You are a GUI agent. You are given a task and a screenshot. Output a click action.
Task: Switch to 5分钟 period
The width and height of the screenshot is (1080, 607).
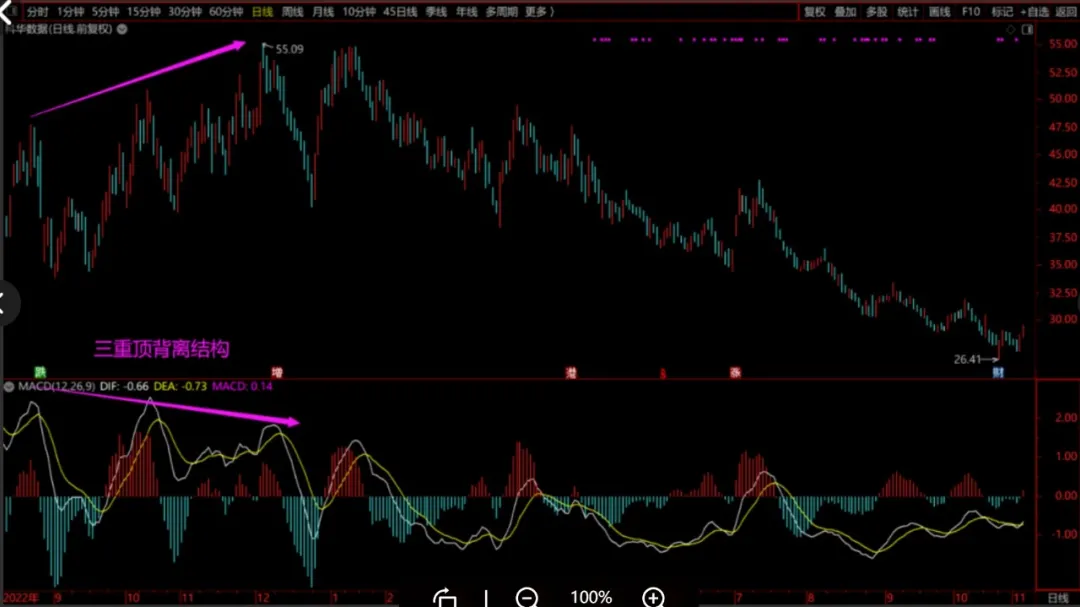[x=105, y=12]
